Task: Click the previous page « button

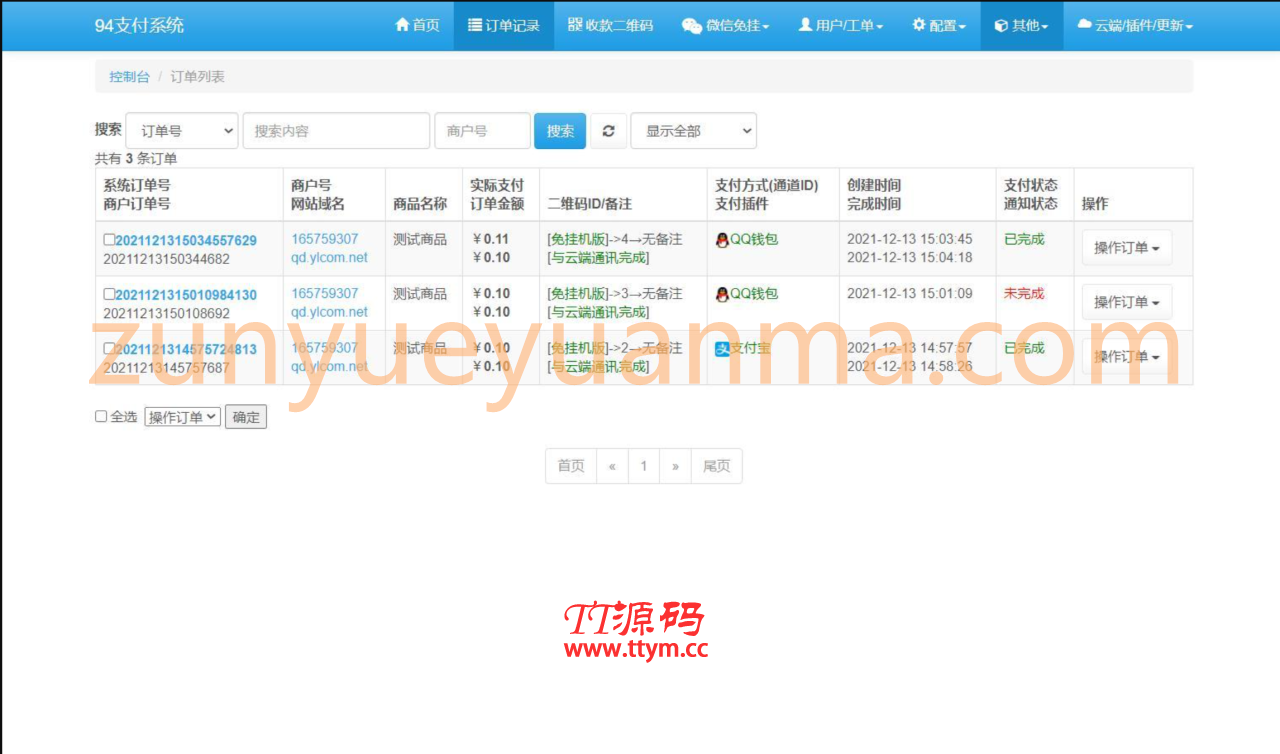Action: 612,466
